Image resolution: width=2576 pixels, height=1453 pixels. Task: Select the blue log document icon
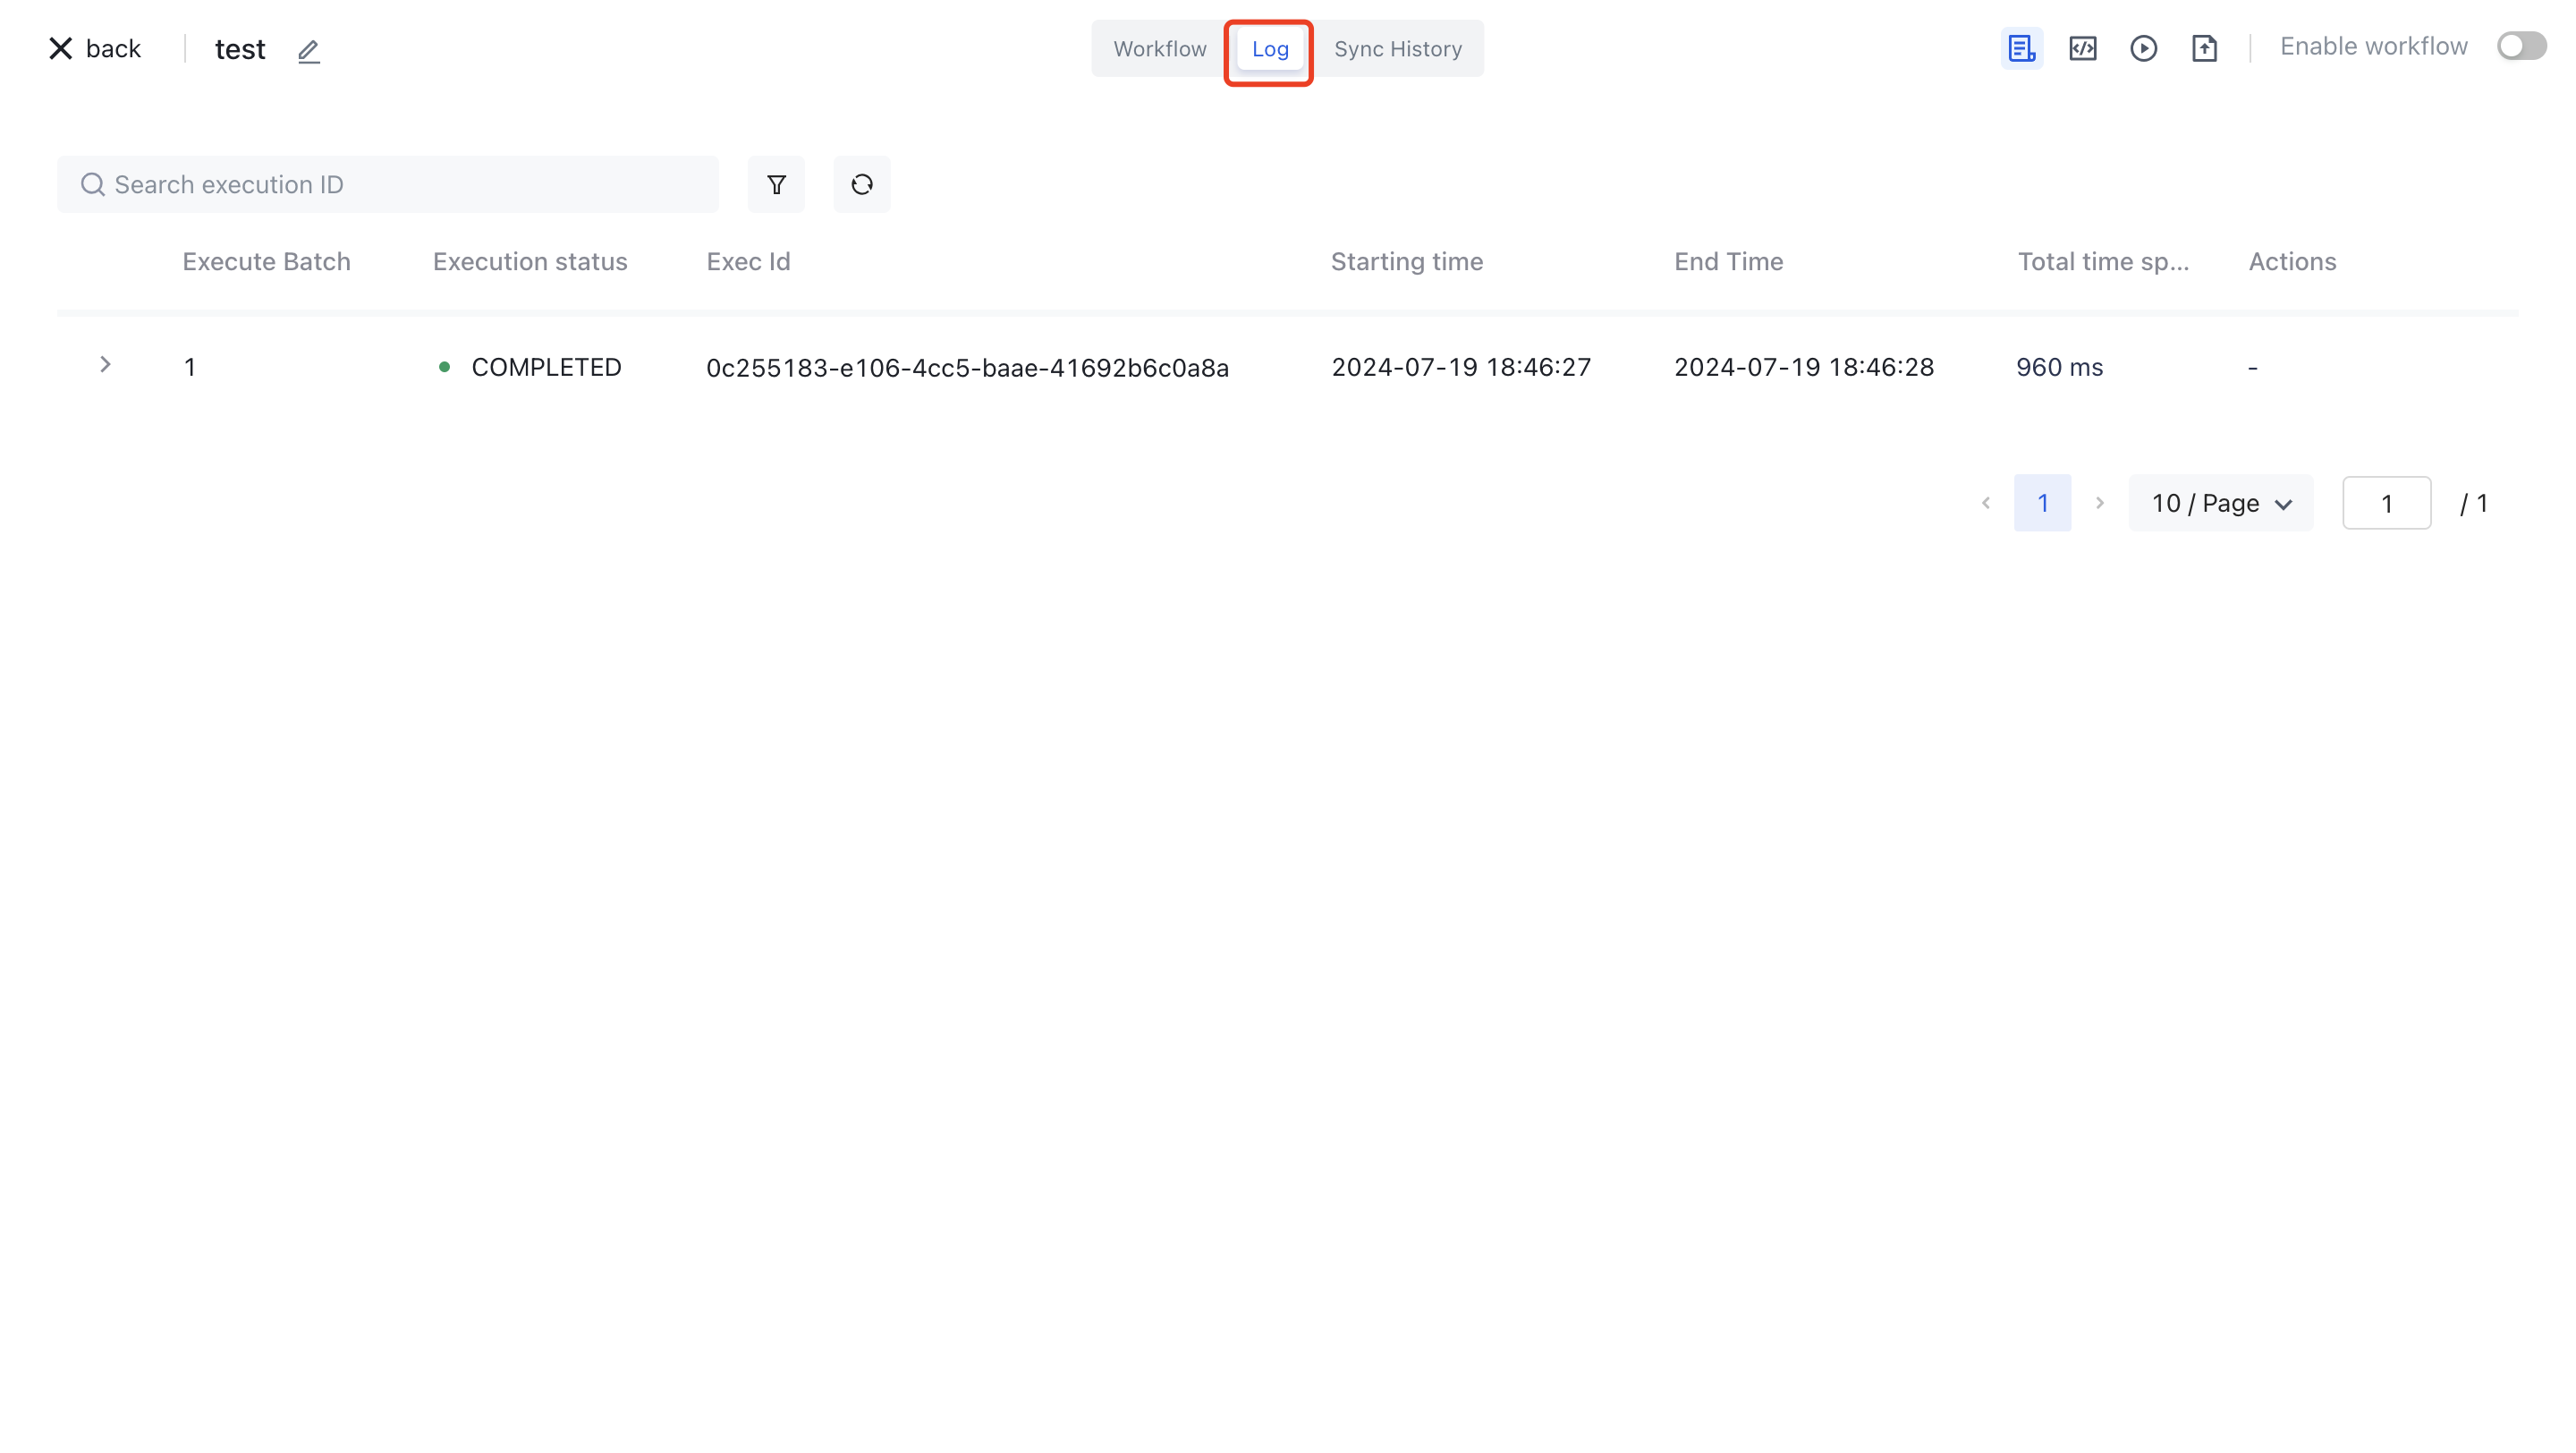2022,47
